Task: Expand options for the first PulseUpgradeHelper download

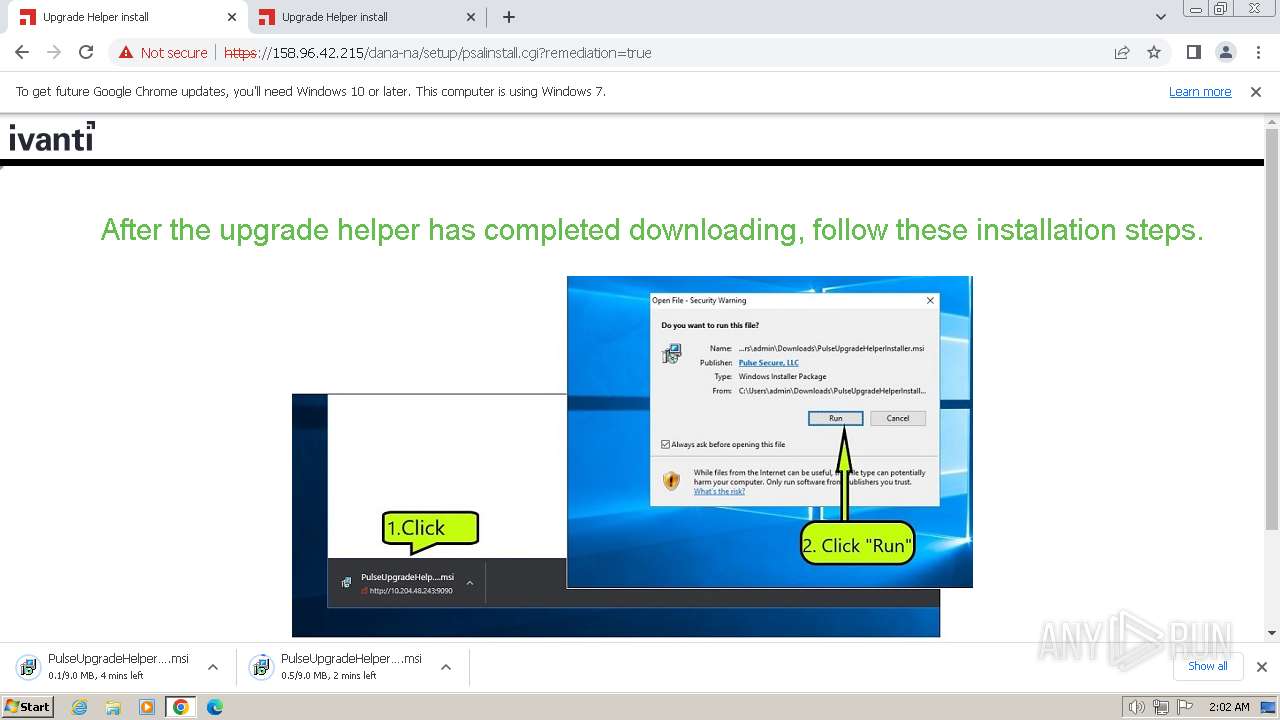Action: click(212, 667)
